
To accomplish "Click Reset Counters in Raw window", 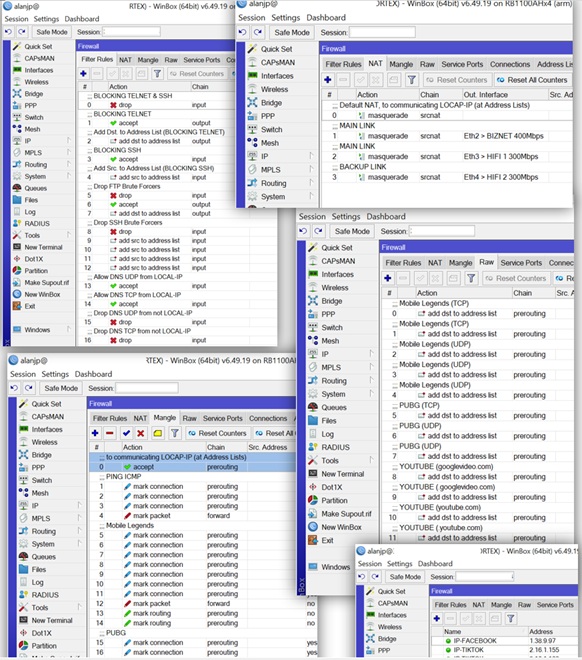I will (516, 278).
